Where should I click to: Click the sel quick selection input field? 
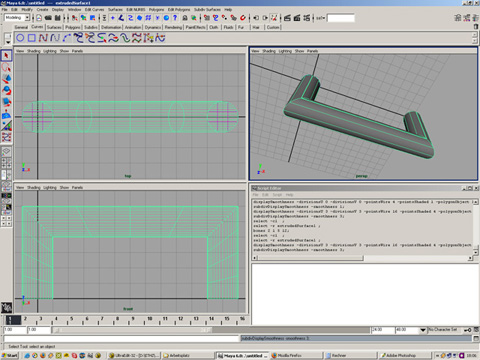tap(341, 18)
